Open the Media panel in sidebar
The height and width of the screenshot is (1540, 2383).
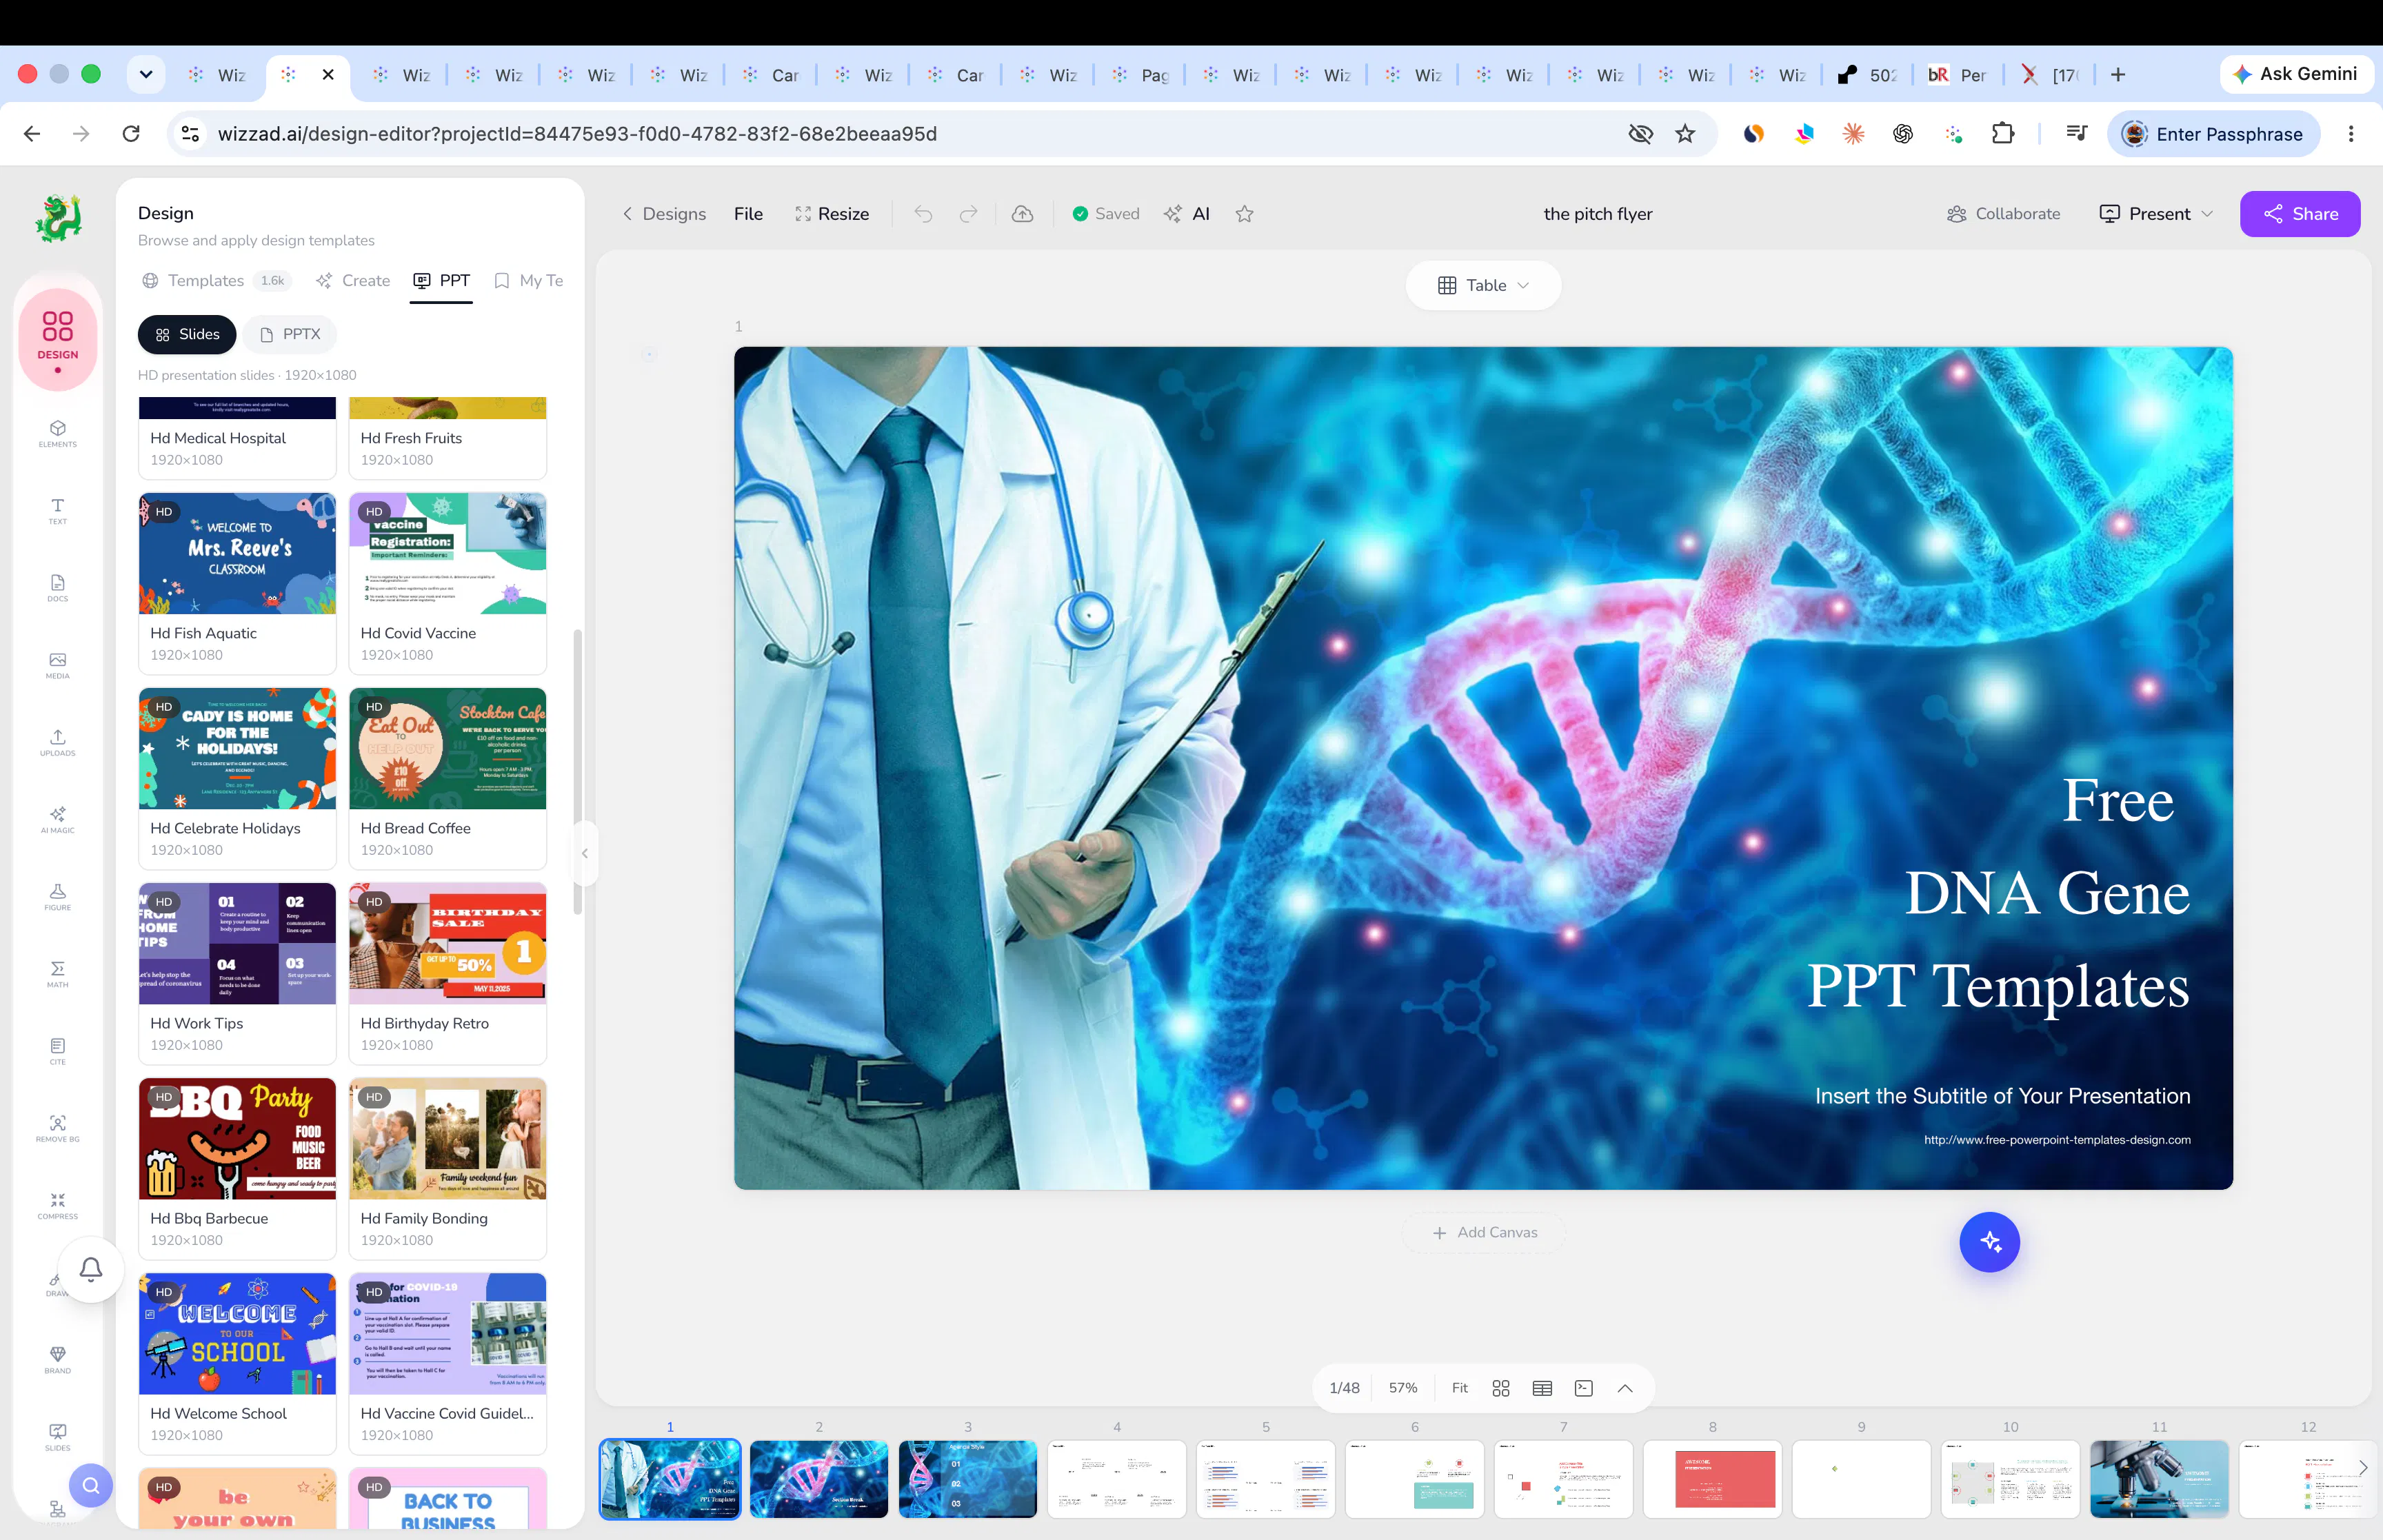57,665
